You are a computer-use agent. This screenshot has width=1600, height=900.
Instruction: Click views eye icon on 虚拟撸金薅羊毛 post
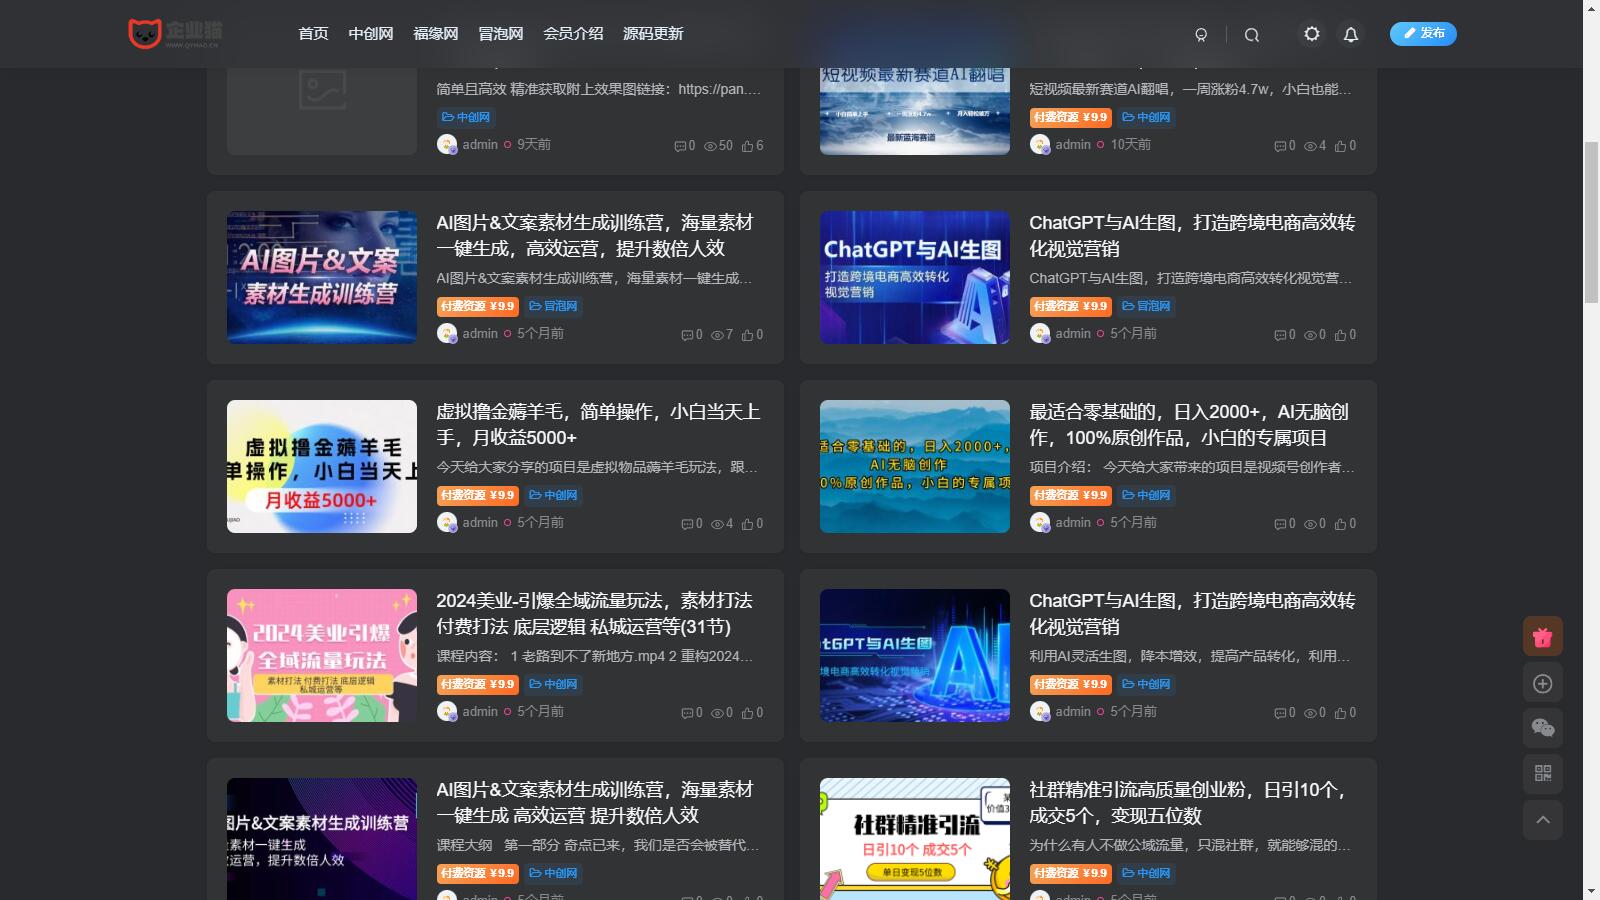[717, 524]
